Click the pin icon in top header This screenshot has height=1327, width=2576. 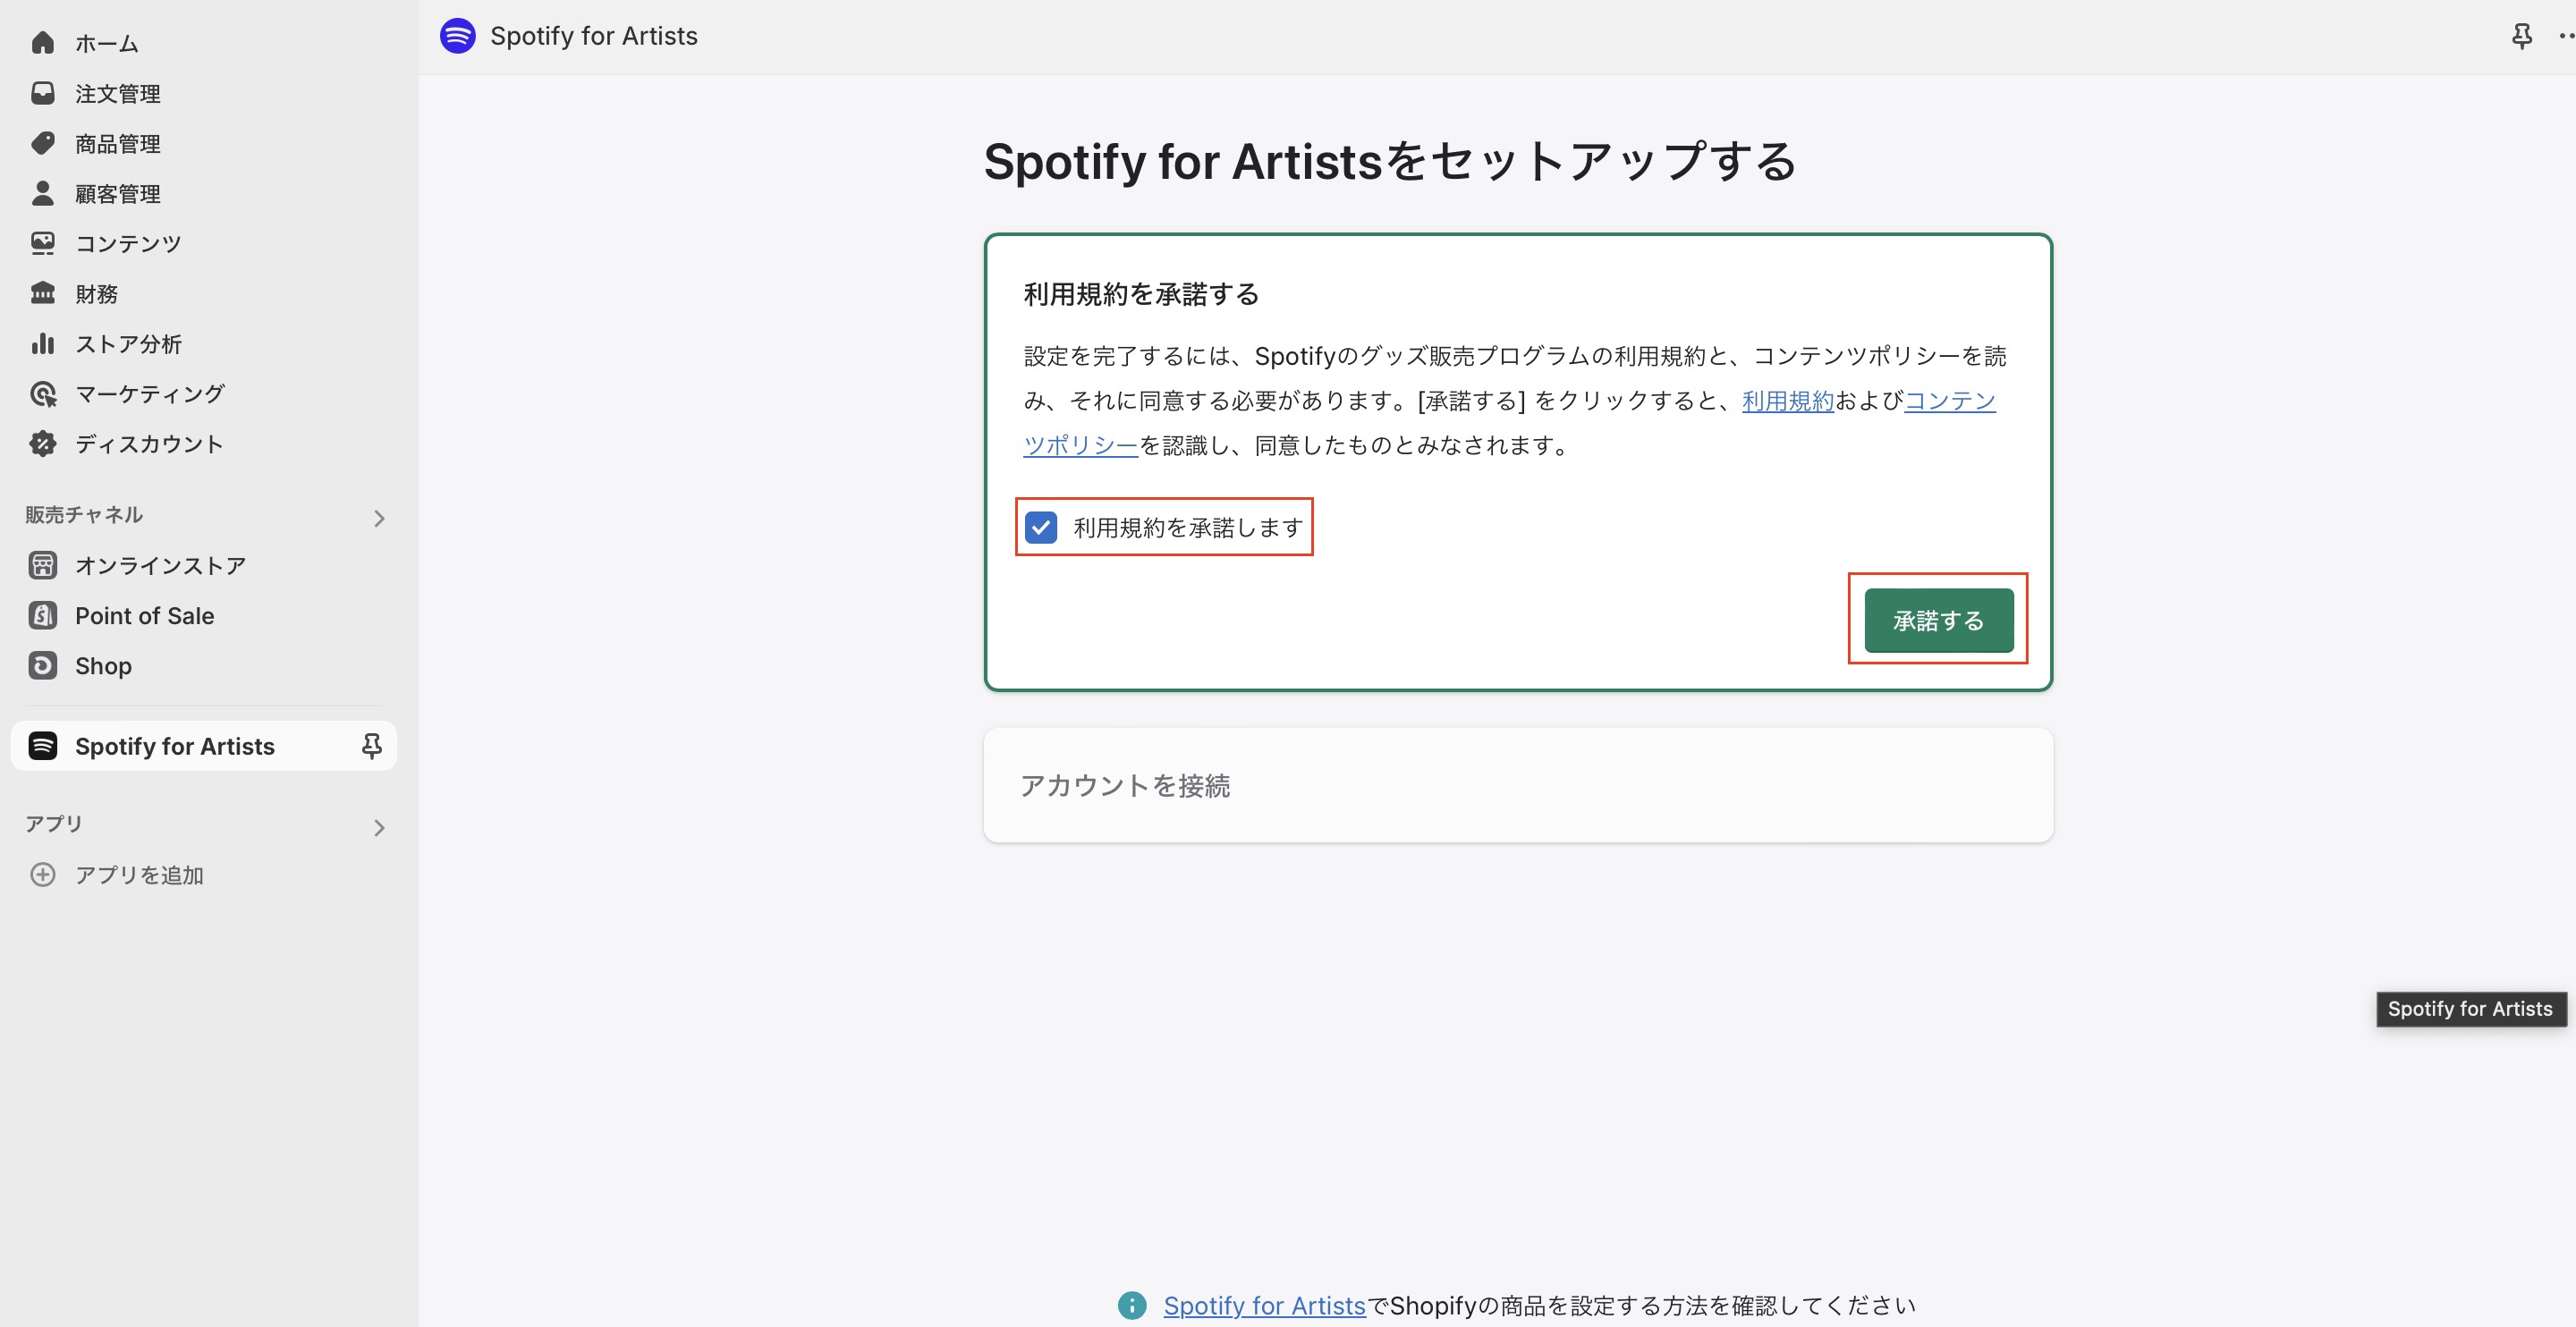click(2521, 37)
